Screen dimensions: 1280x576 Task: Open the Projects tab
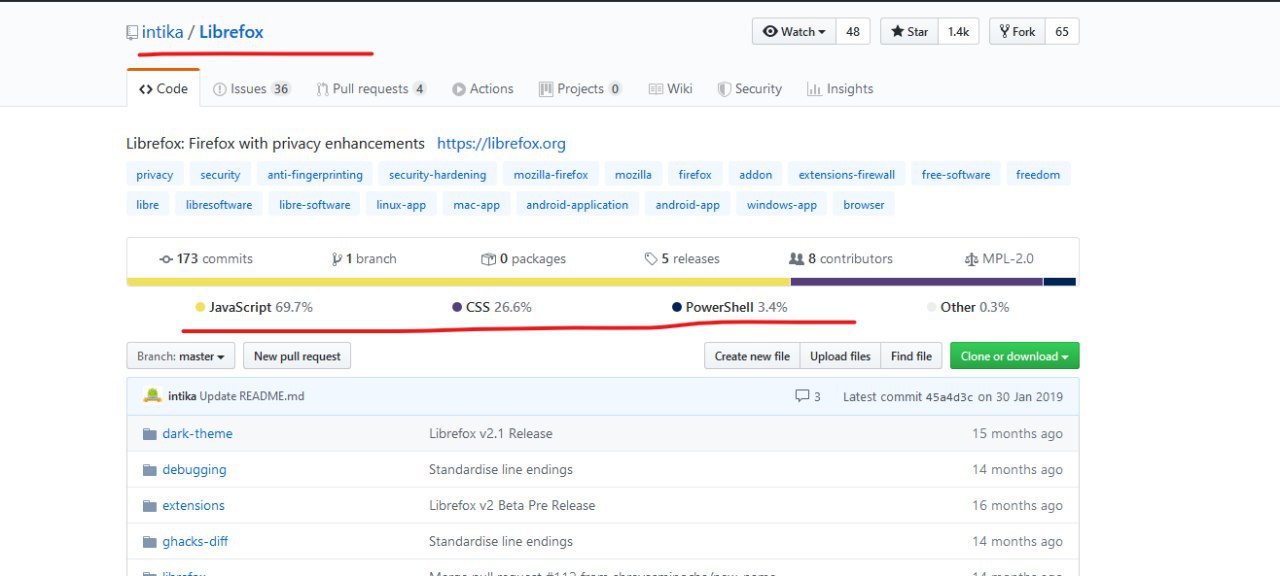click(x=580, y=89)
